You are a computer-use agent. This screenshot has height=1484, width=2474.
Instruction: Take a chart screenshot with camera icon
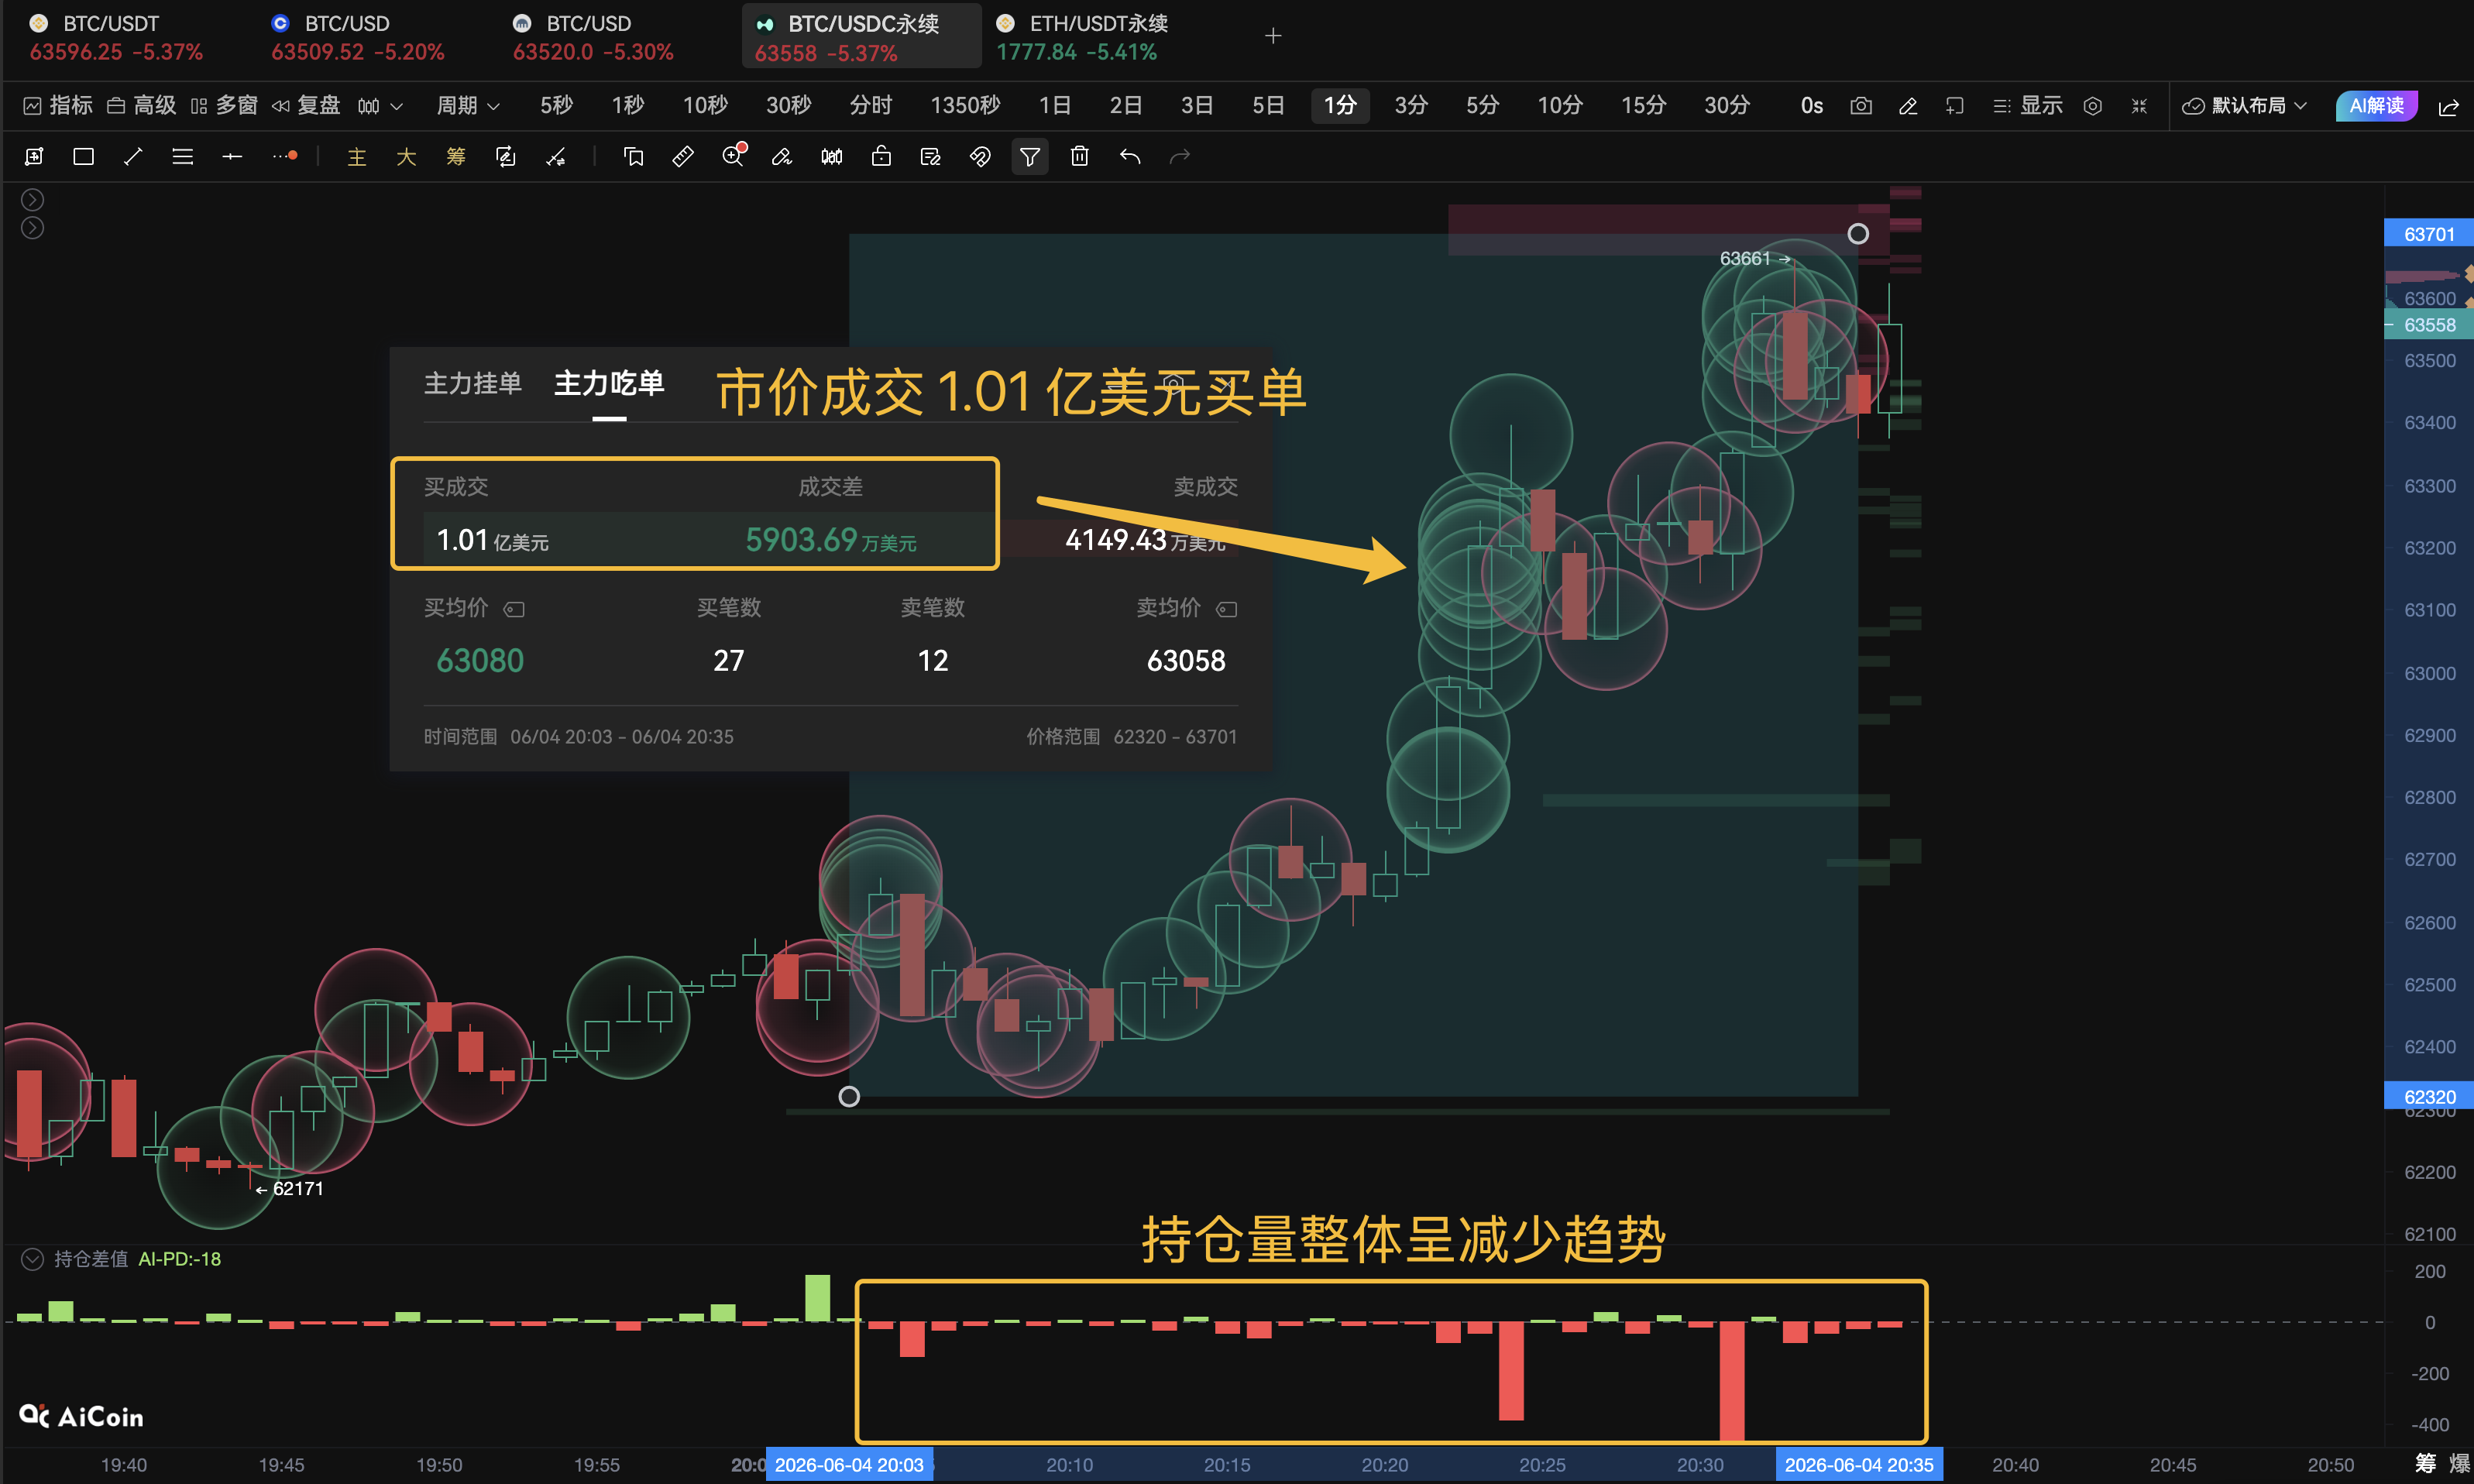[x=1861, y=106]
